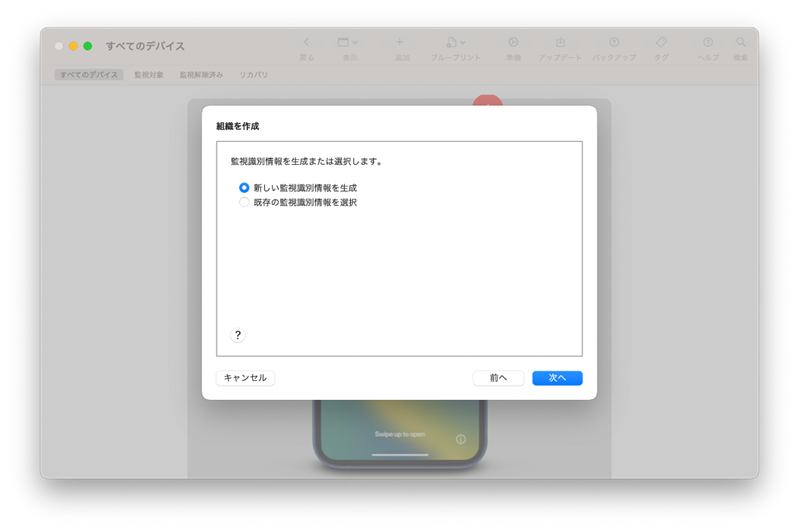Click the Back (戻る) arrow icon
The image size is (799, 532).
click(x=306, y=42)
